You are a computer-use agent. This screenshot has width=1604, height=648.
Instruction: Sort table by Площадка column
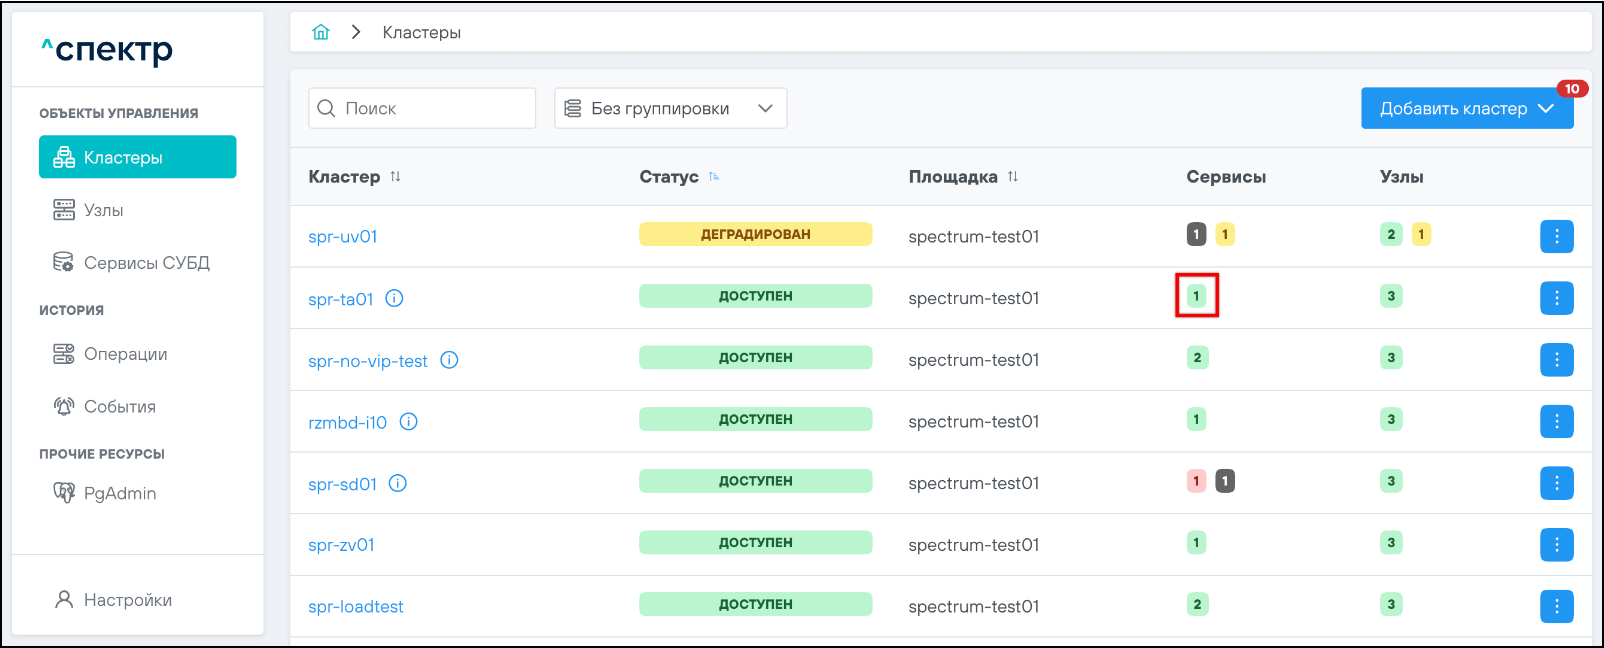pos(1013,177)
